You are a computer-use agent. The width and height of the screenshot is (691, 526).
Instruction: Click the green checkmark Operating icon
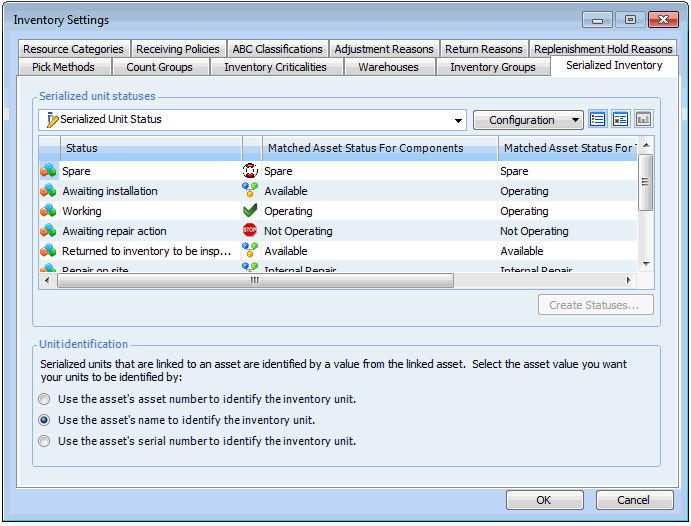click(x=250, y=211)
